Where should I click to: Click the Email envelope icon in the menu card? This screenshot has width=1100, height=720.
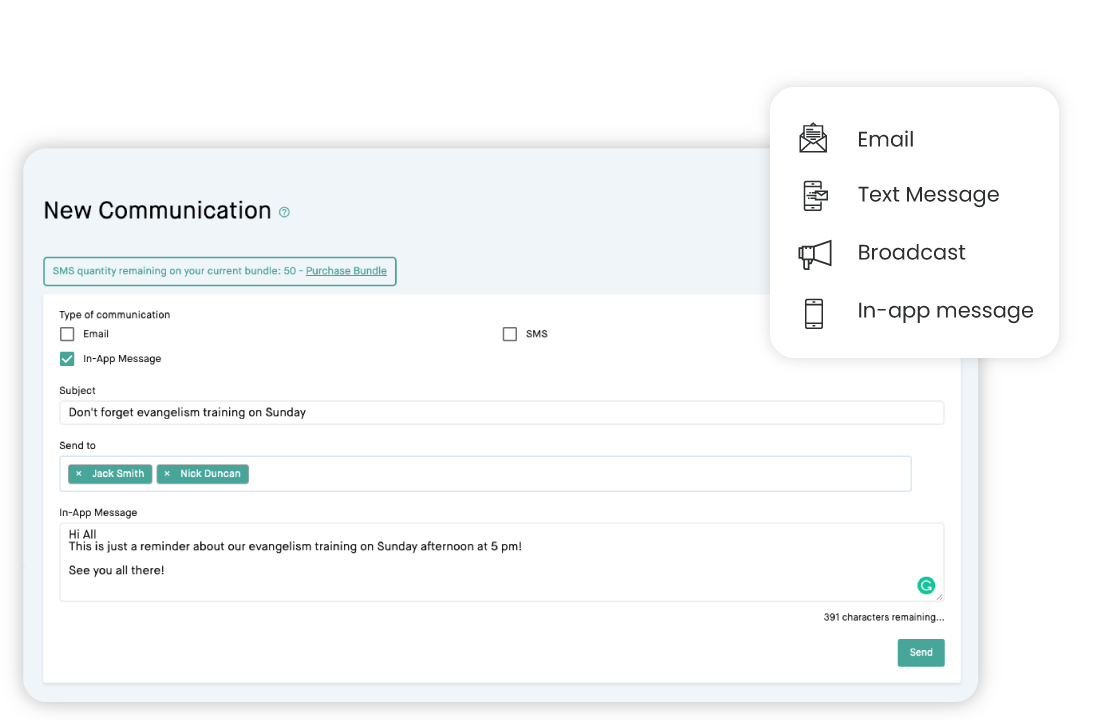813,138
